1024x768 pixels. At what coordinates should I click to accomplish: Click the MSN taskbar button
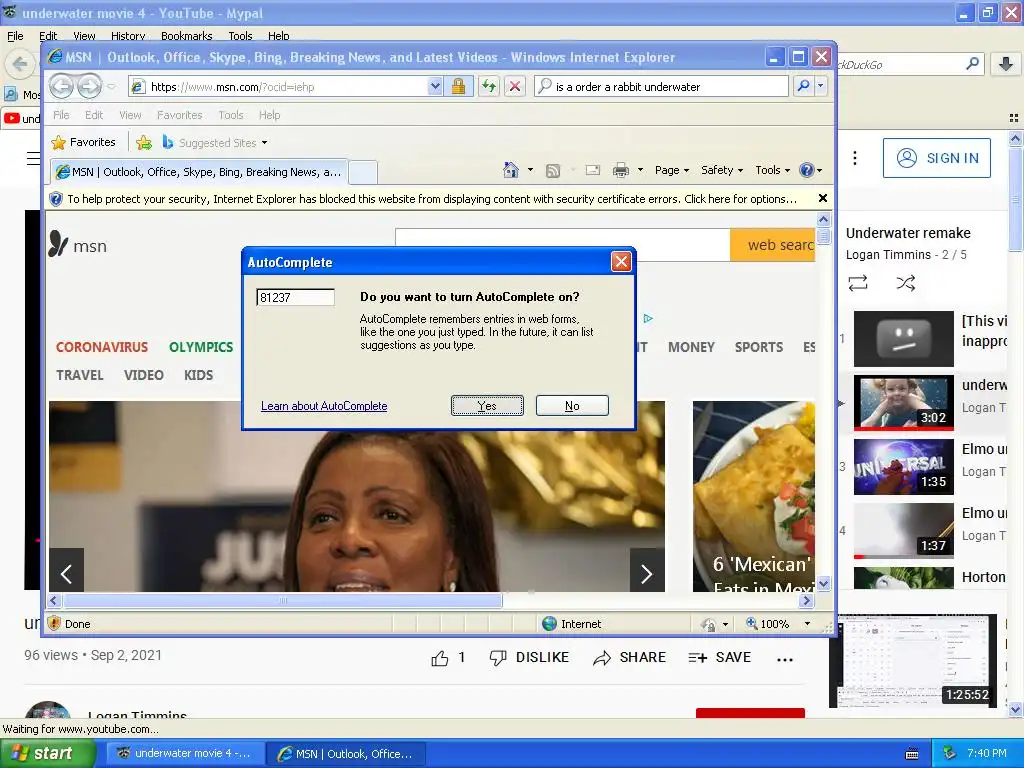(x=347, y=753)
